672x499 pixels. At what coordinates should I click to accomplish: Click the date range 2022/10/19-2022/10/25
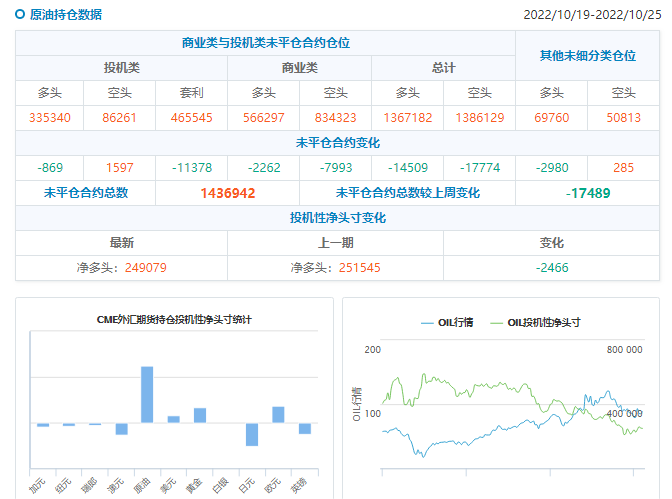[592, 16]
